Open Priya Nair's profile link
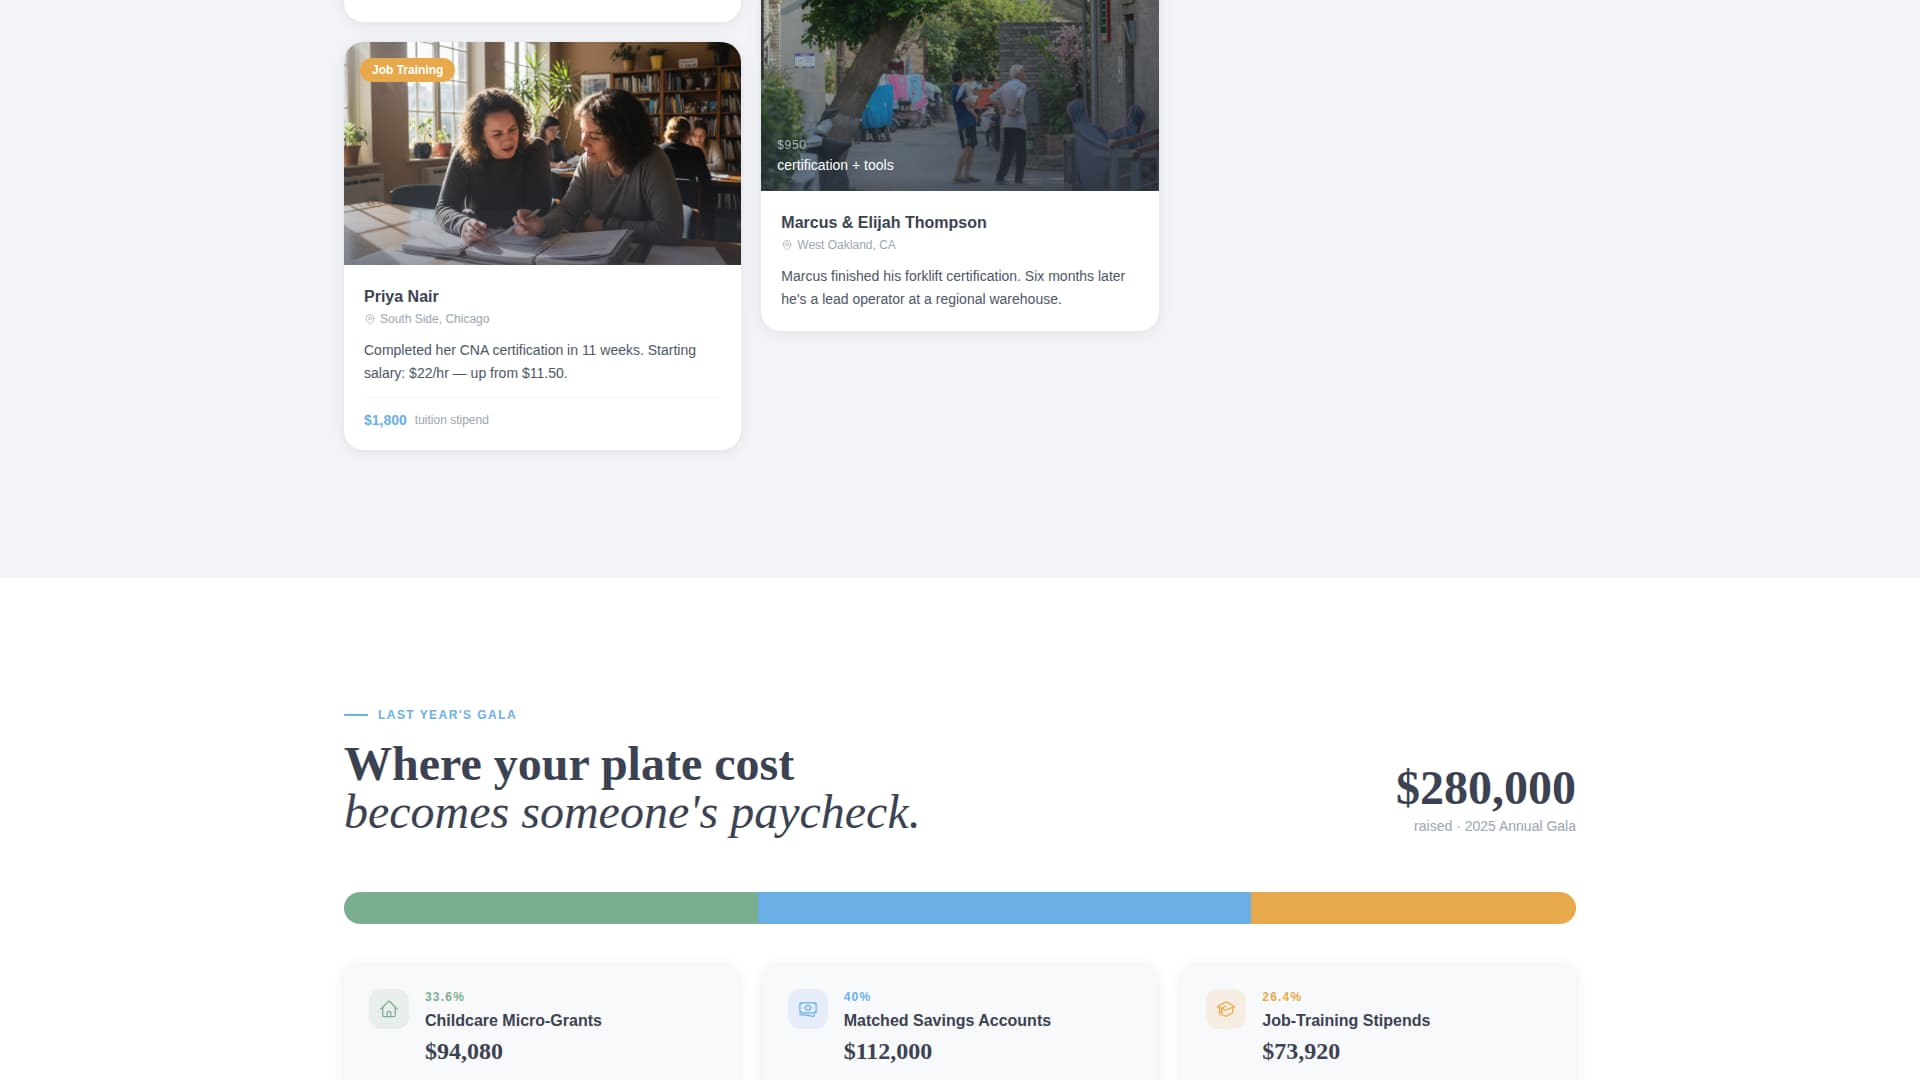This screenshot has width=1920, height=1080. pos(401,296)
